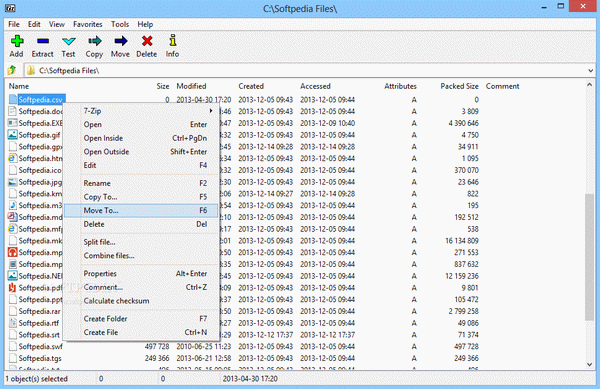Select the Softpedia.swf file name

tap(40, 347)
